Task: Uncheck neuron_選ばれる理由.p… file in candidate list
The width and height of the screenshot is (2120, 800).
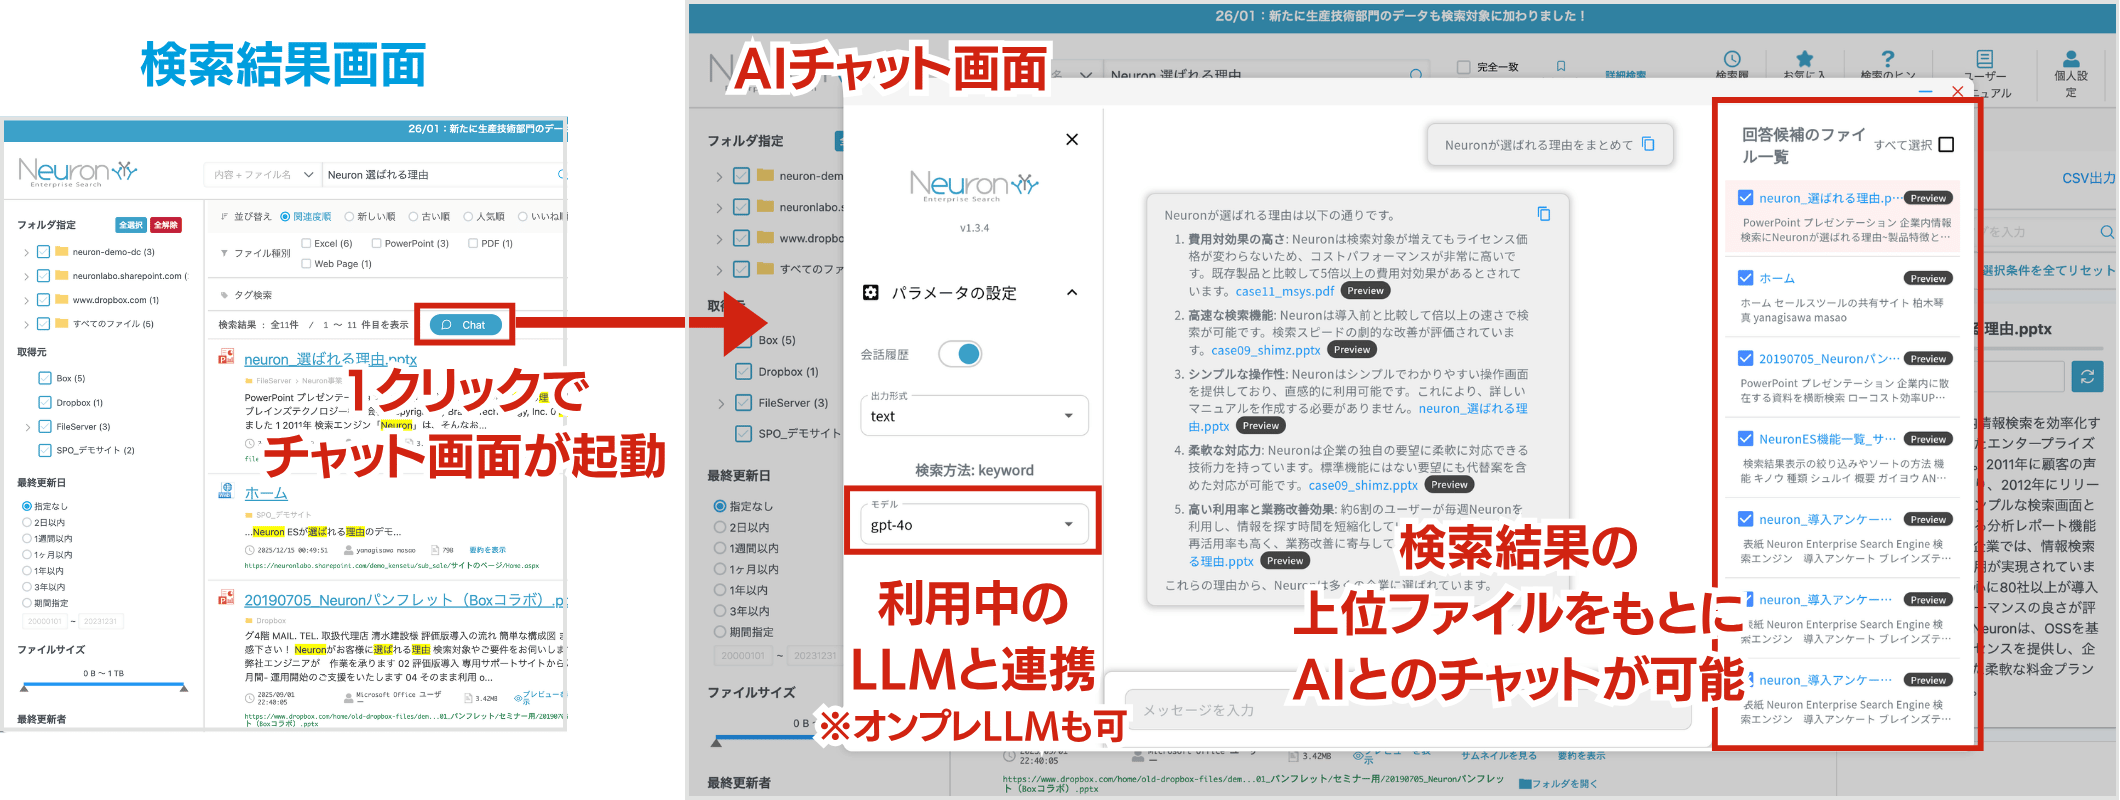Action: point(1745,198)
